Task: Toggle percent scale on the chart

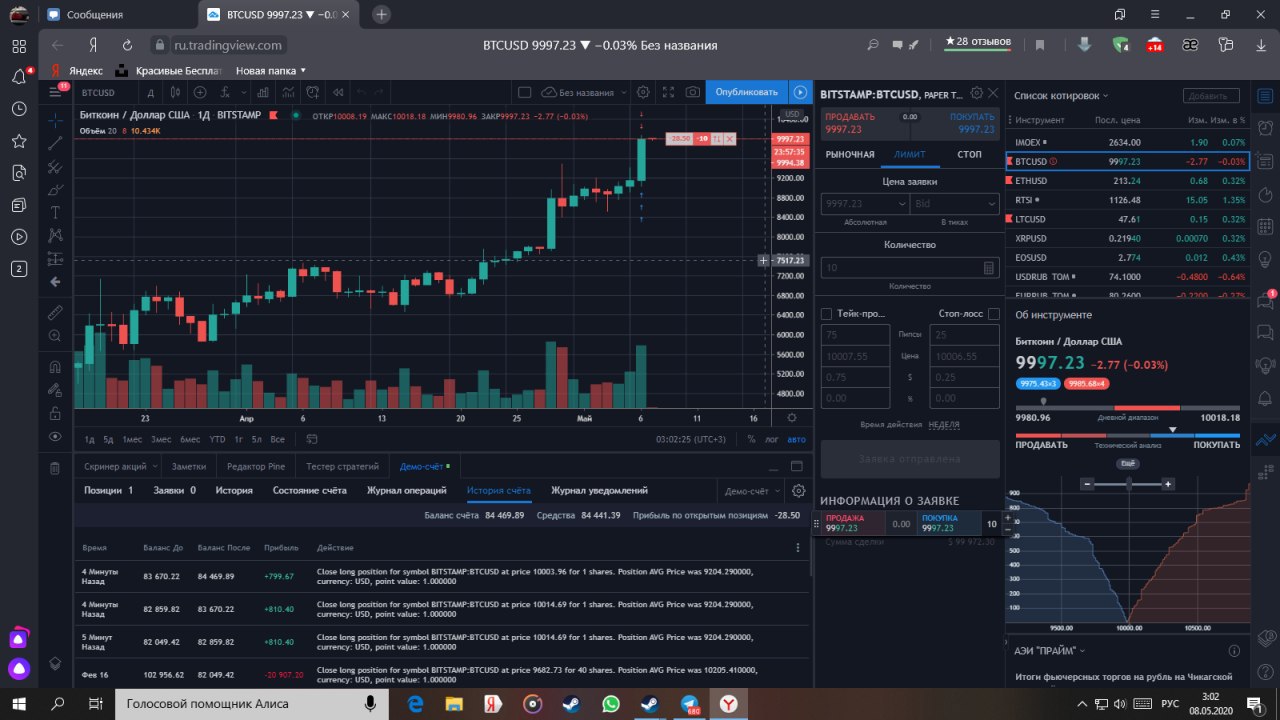Action: pos(751,439)
